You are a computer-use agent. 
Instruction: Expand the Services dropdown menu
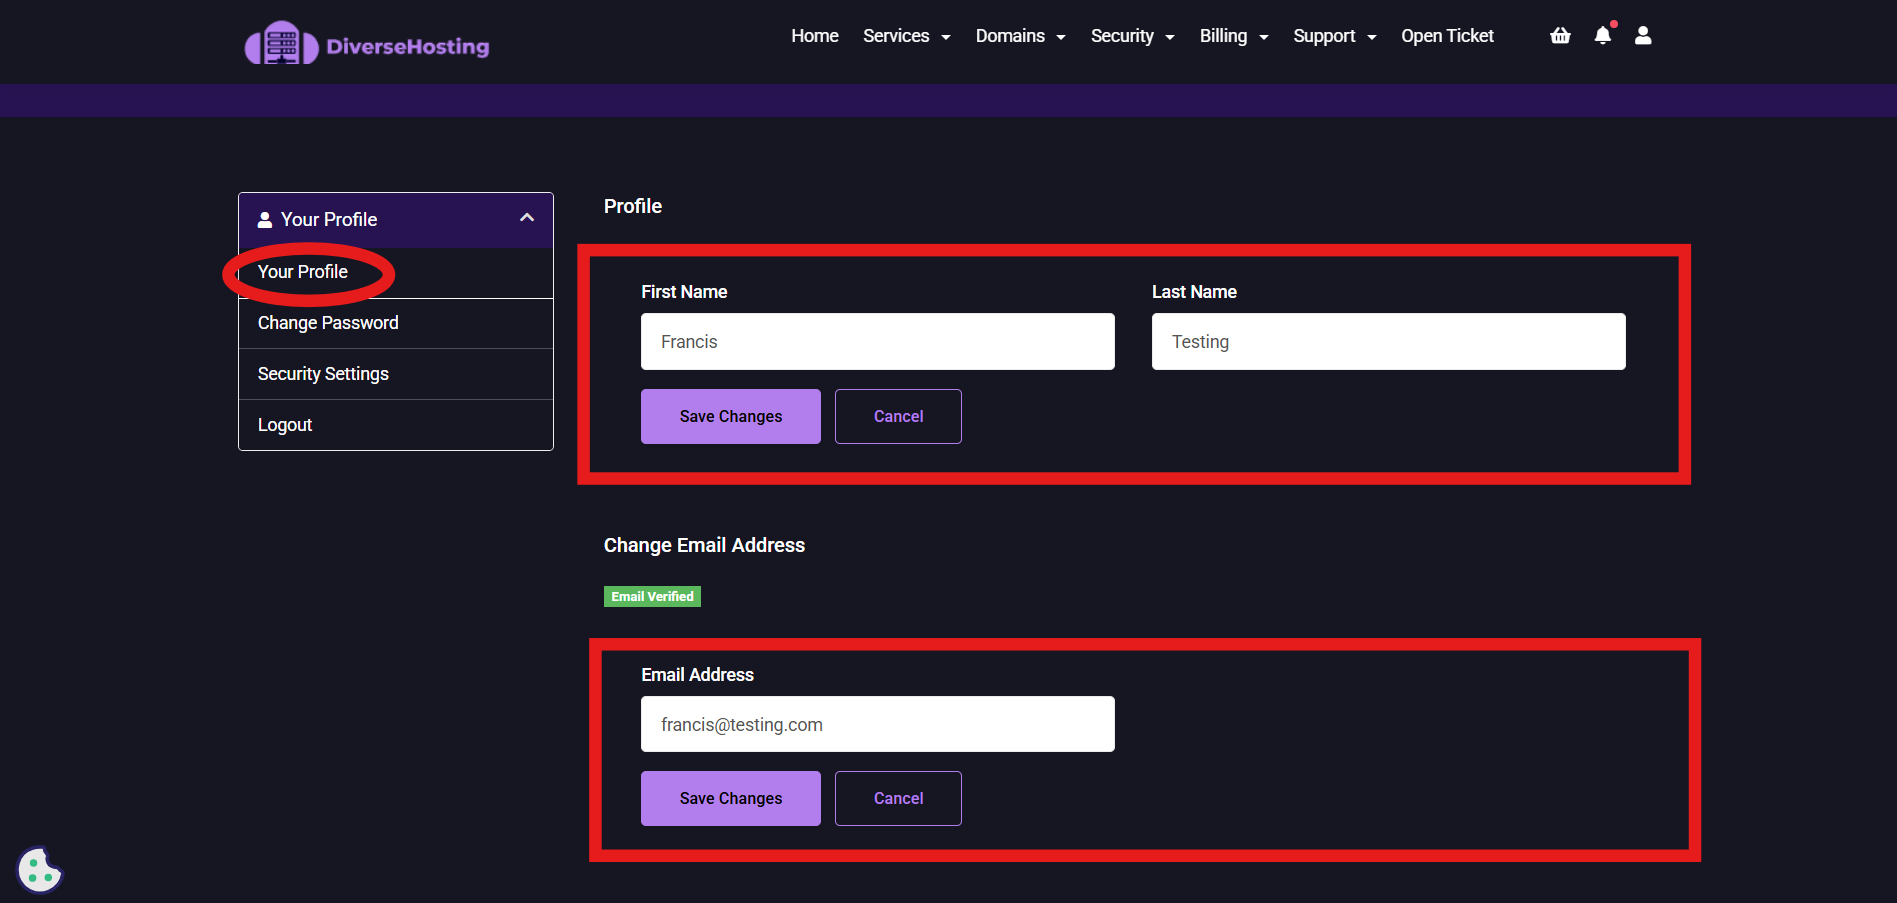click(x=906, y=36)
